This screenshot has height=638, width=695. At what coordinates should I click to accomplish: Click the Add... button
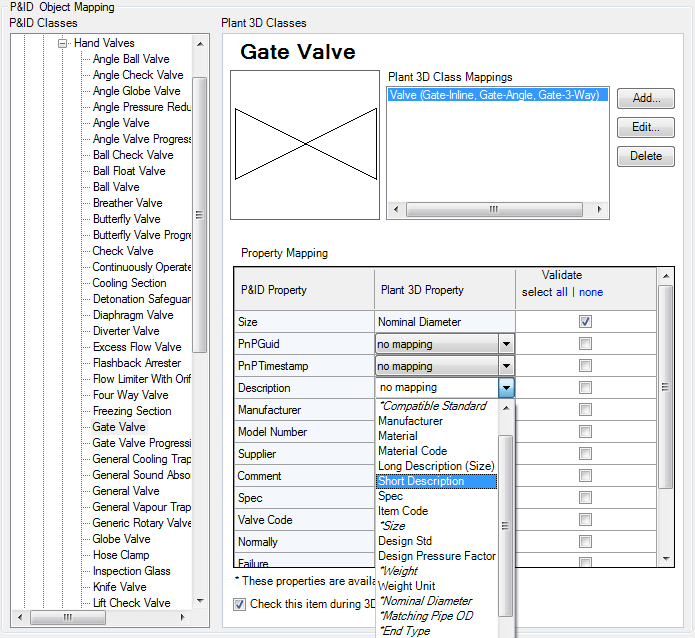pos(646,98)
